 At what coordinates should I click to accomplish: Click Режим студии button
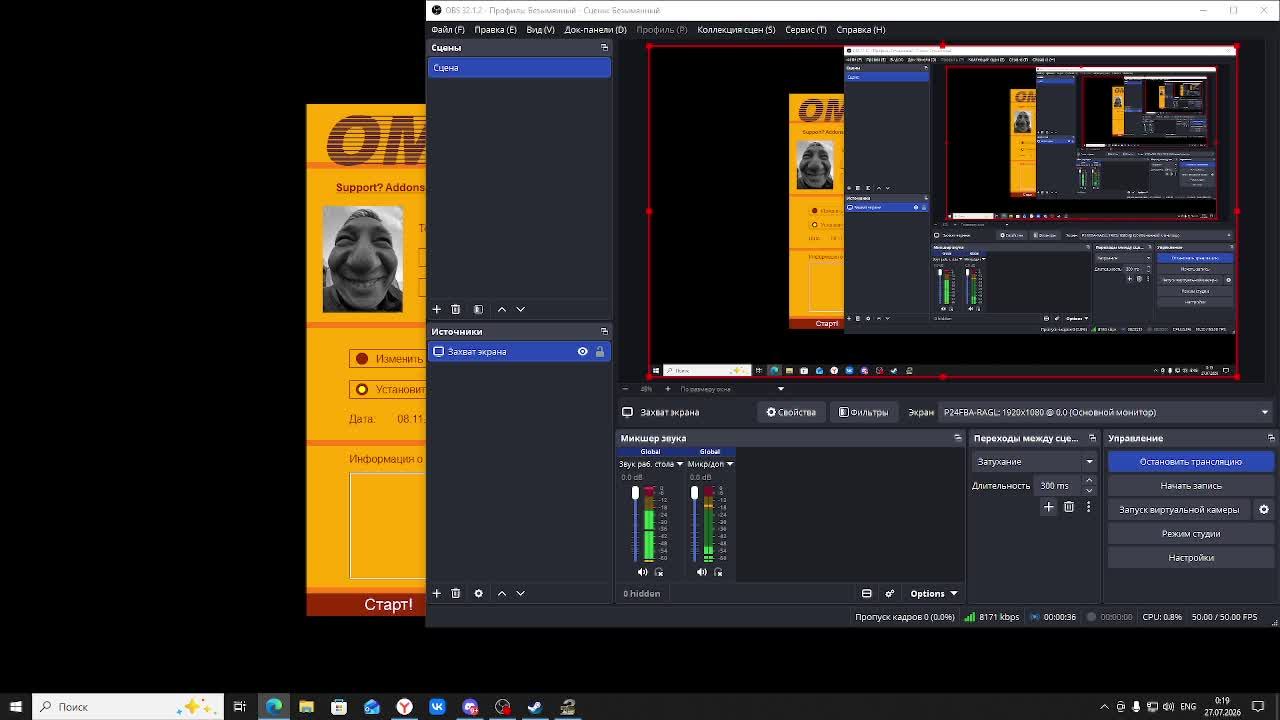tap(1190, 534)
